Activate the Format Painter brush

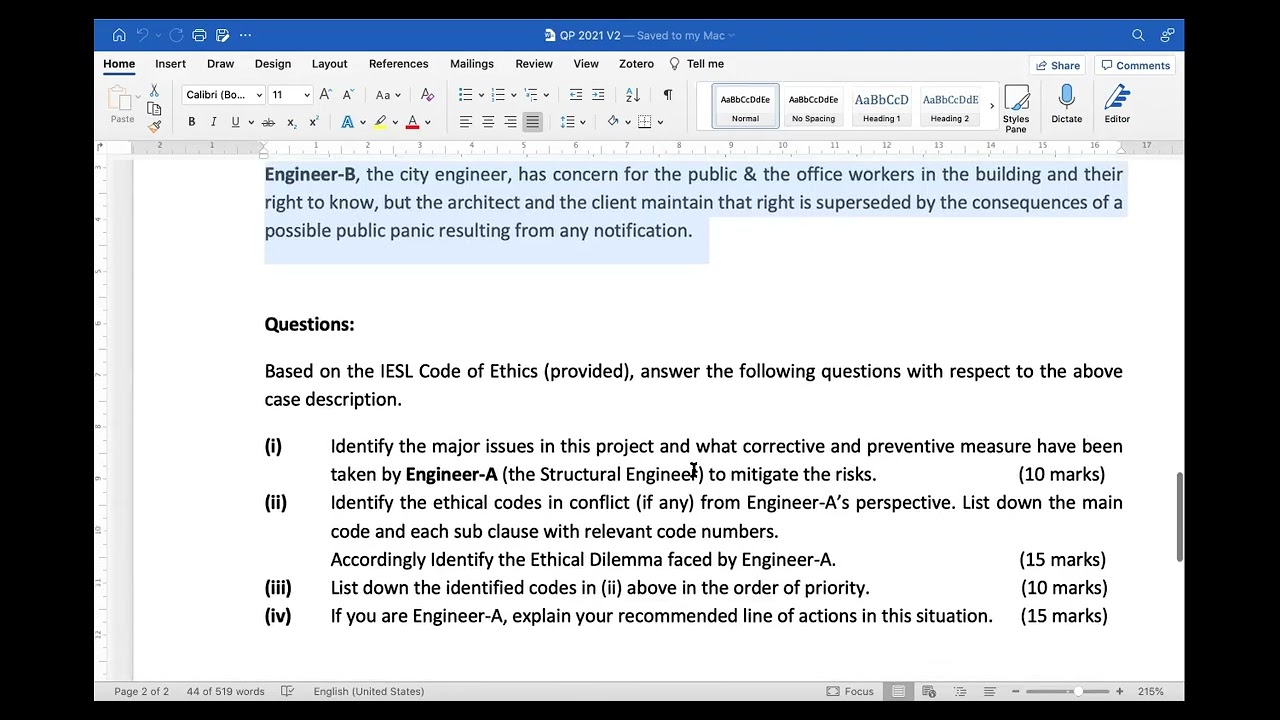[x=154, y=126]
